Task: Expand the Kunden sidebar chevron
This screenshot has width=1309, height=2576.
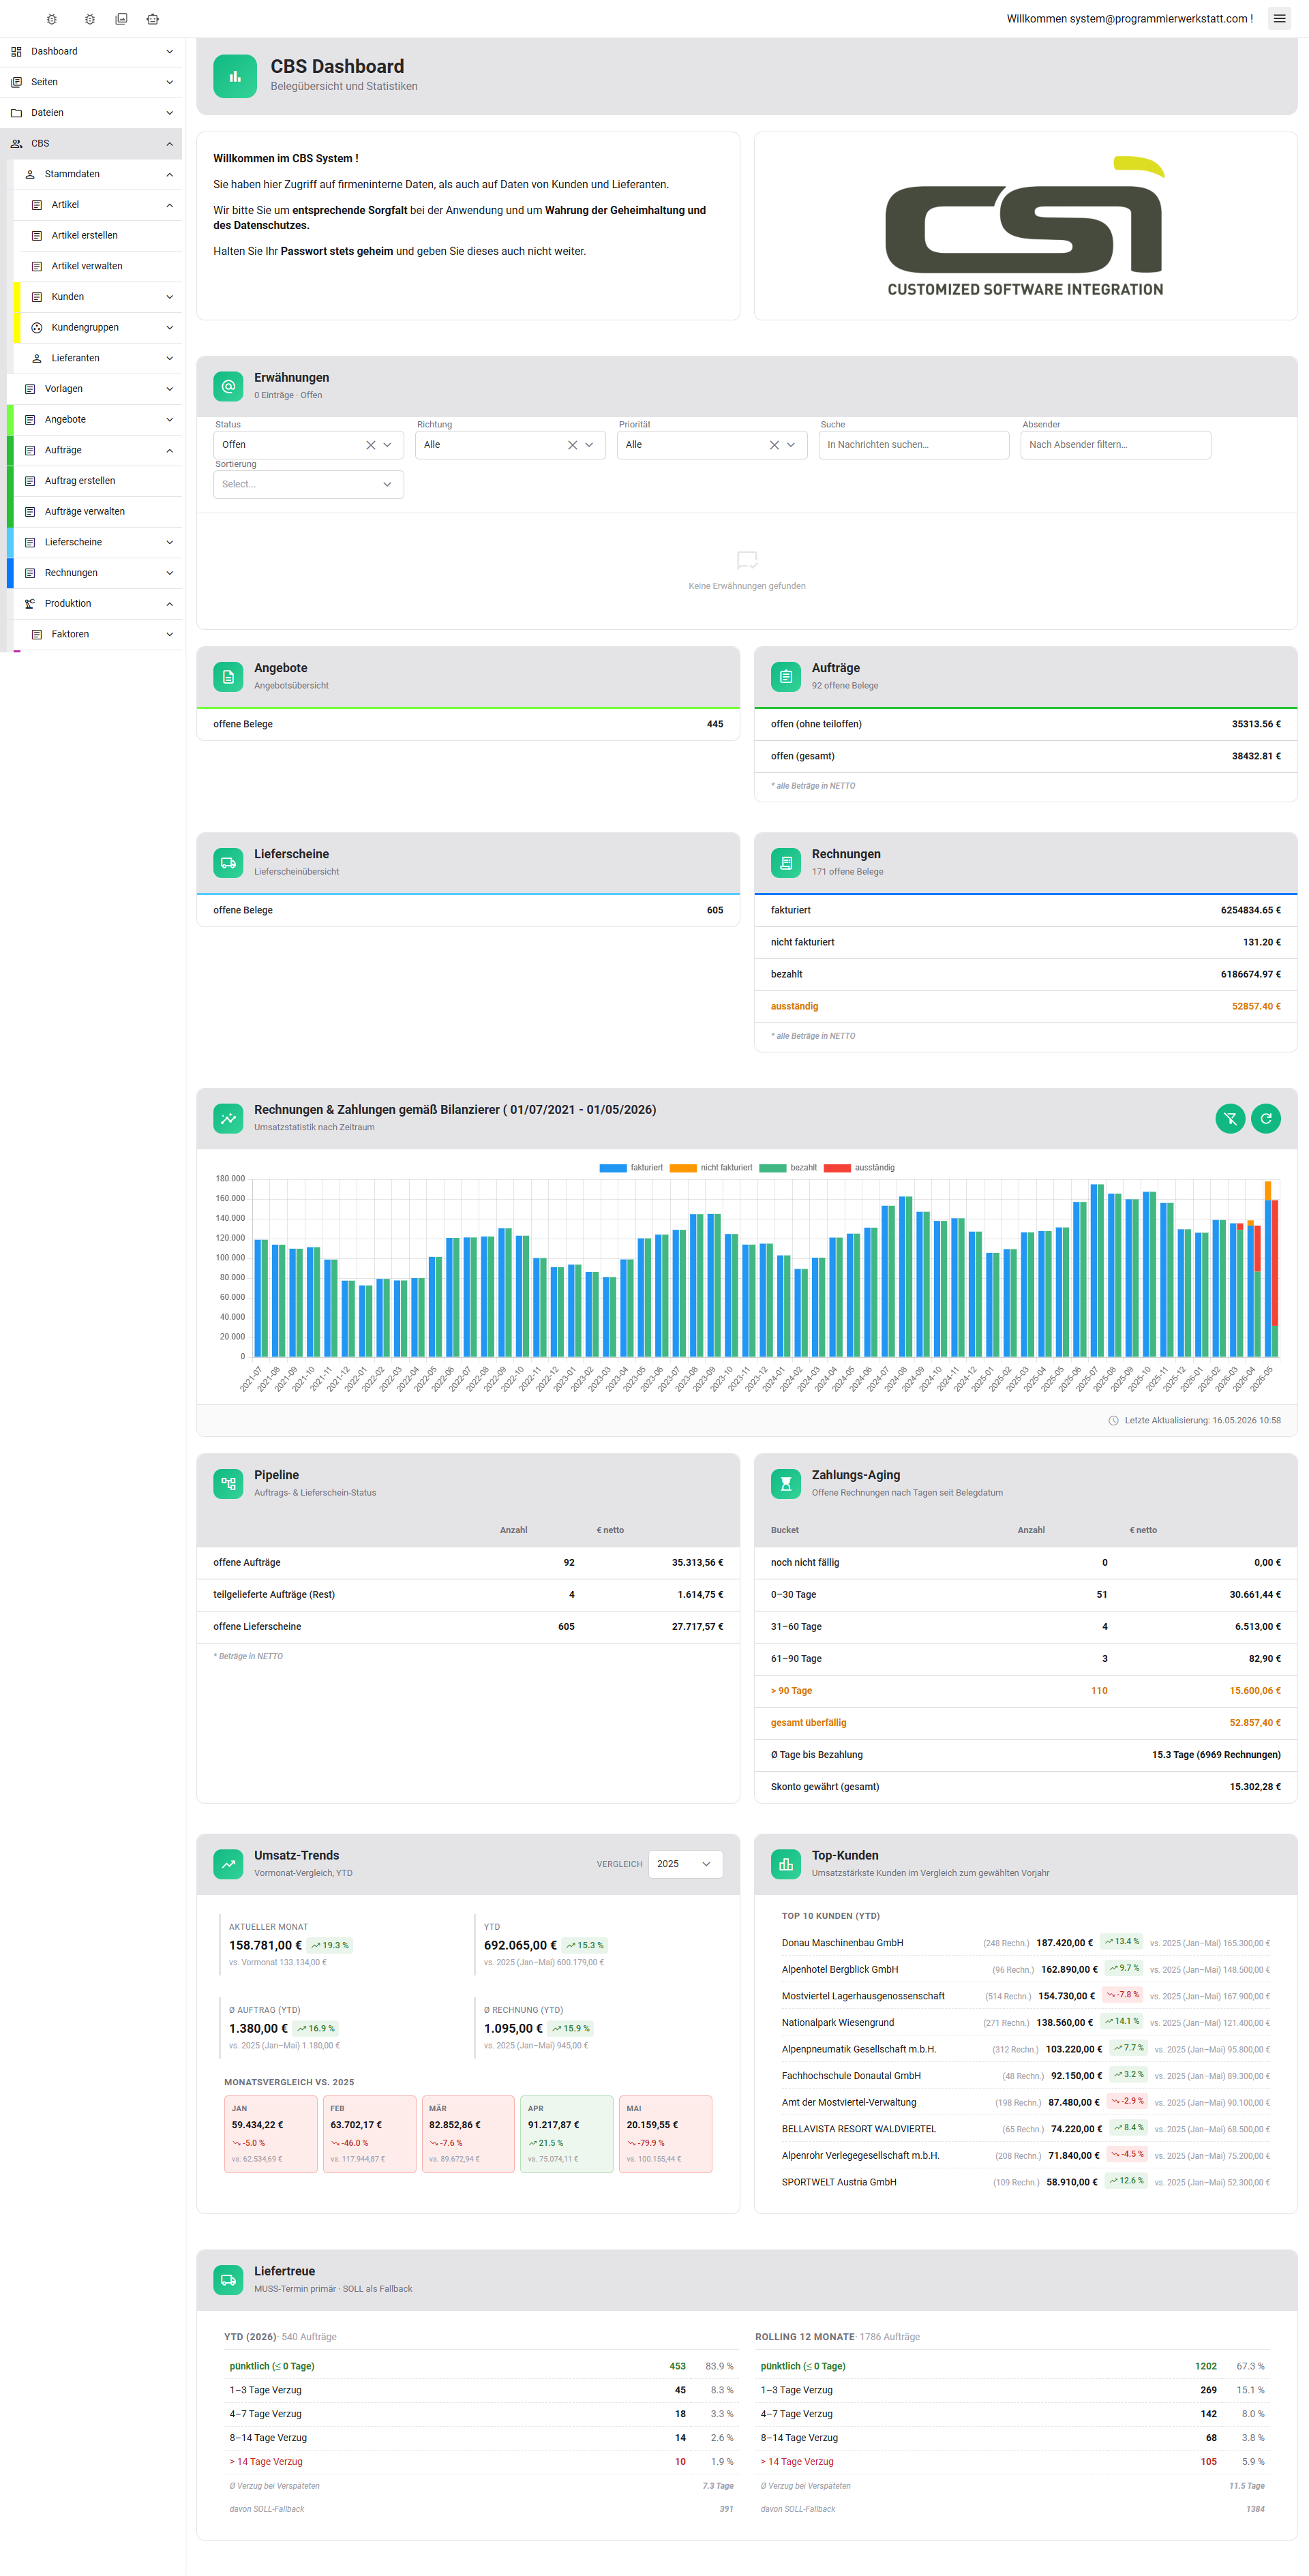Action: pyautogui.click(x=169, y=297)
